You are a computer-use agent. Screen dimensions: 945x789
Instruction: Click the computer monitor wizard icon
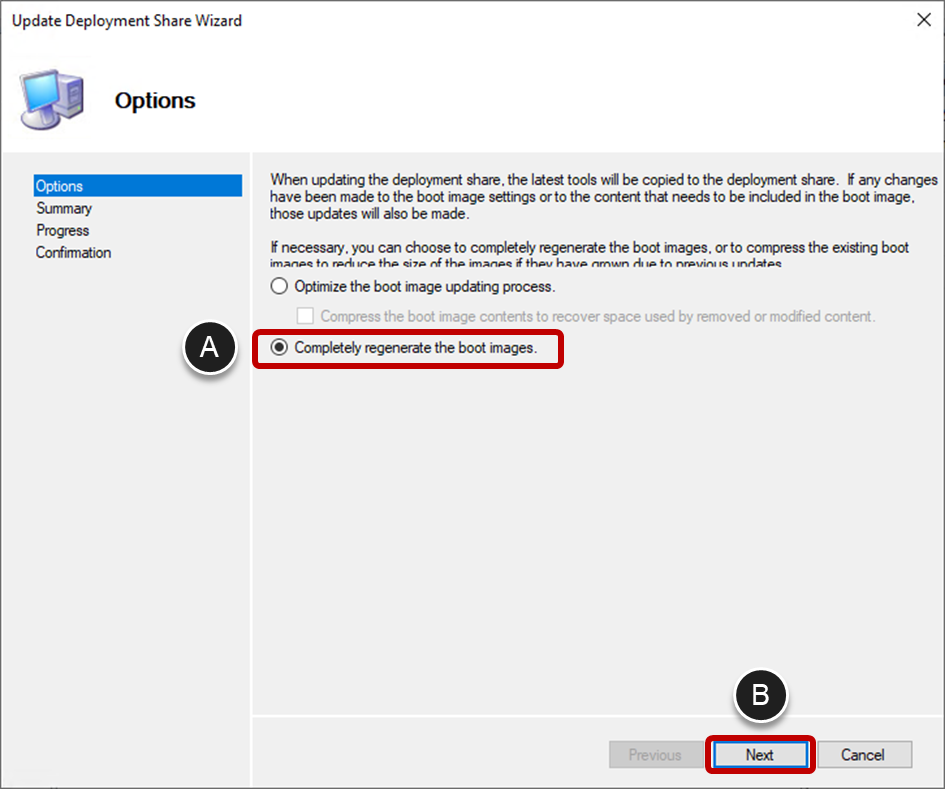point(51,100)
